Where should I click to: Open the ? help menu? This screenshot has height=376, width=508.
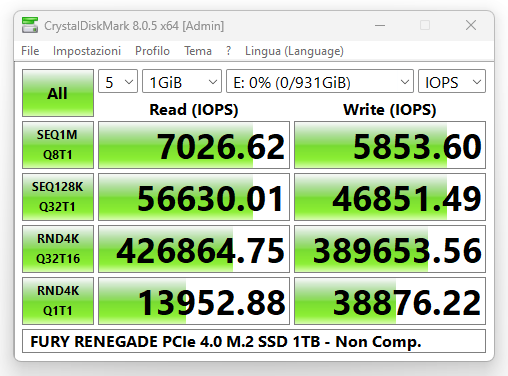point(228,51)
